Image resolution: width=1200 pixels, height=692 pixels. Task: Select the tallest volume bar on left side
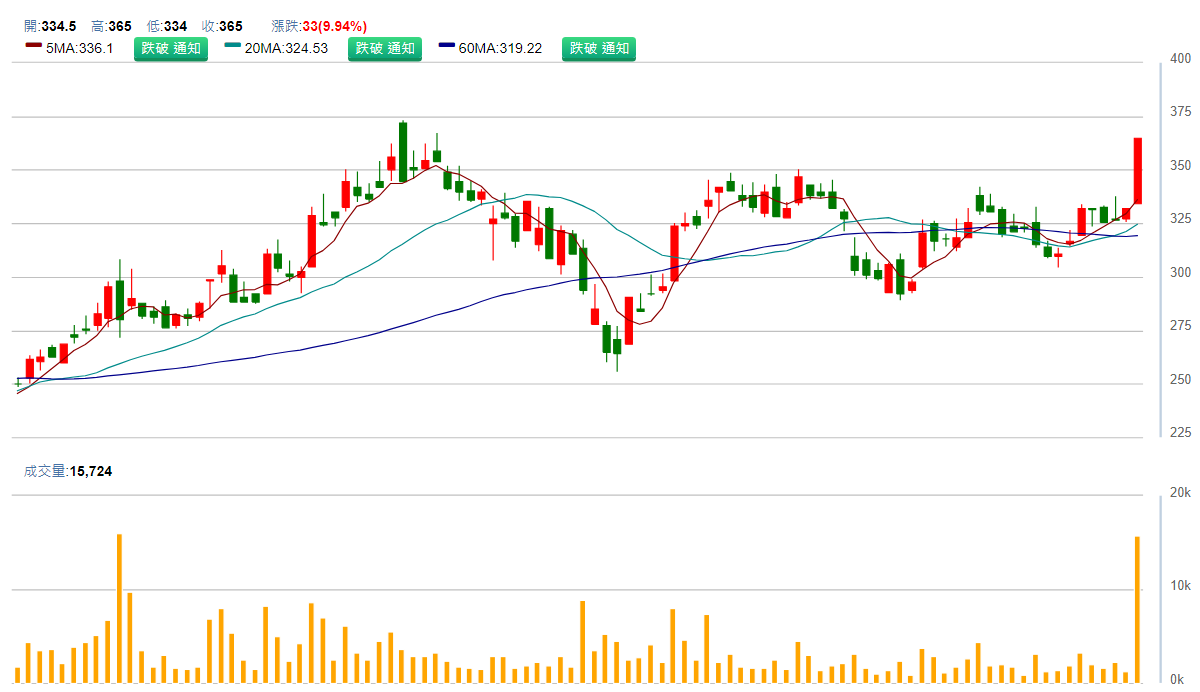click(119, 608)
